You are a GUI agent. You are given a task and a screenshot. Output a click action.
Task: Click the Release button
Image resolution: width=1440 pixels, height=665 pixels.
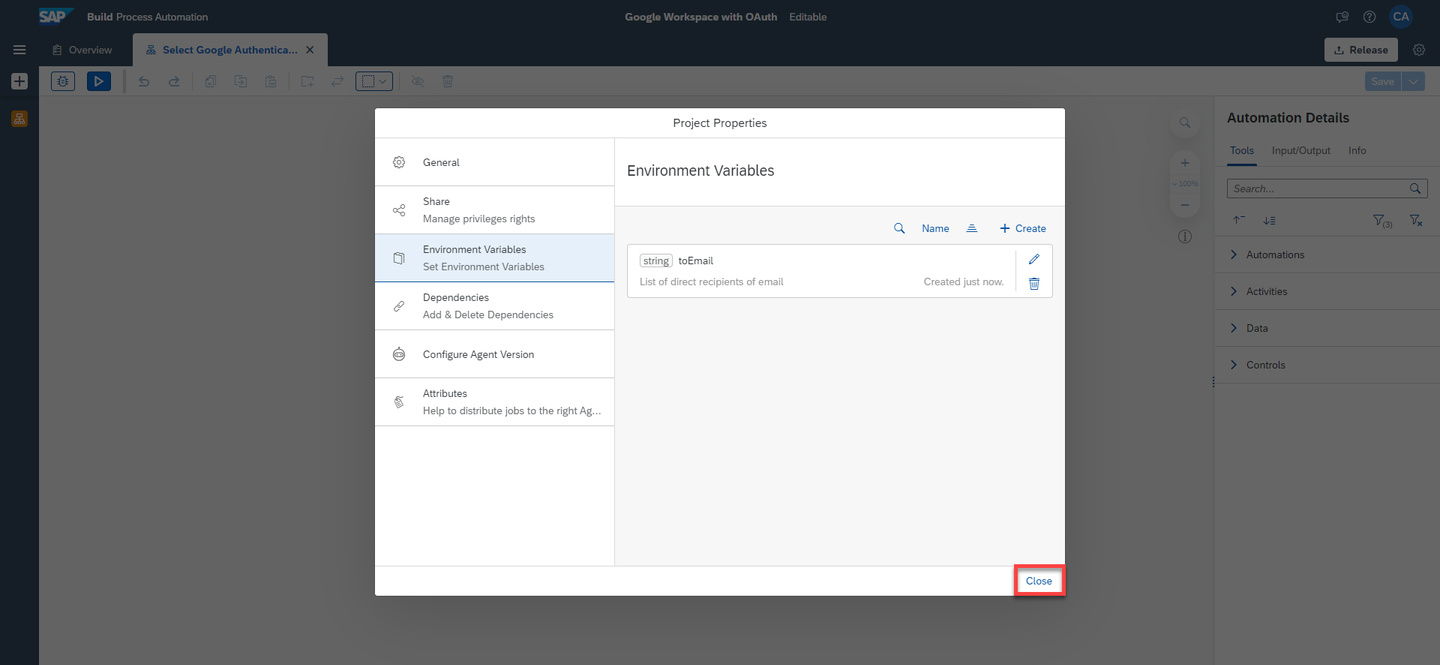(x=1361, y=50)
